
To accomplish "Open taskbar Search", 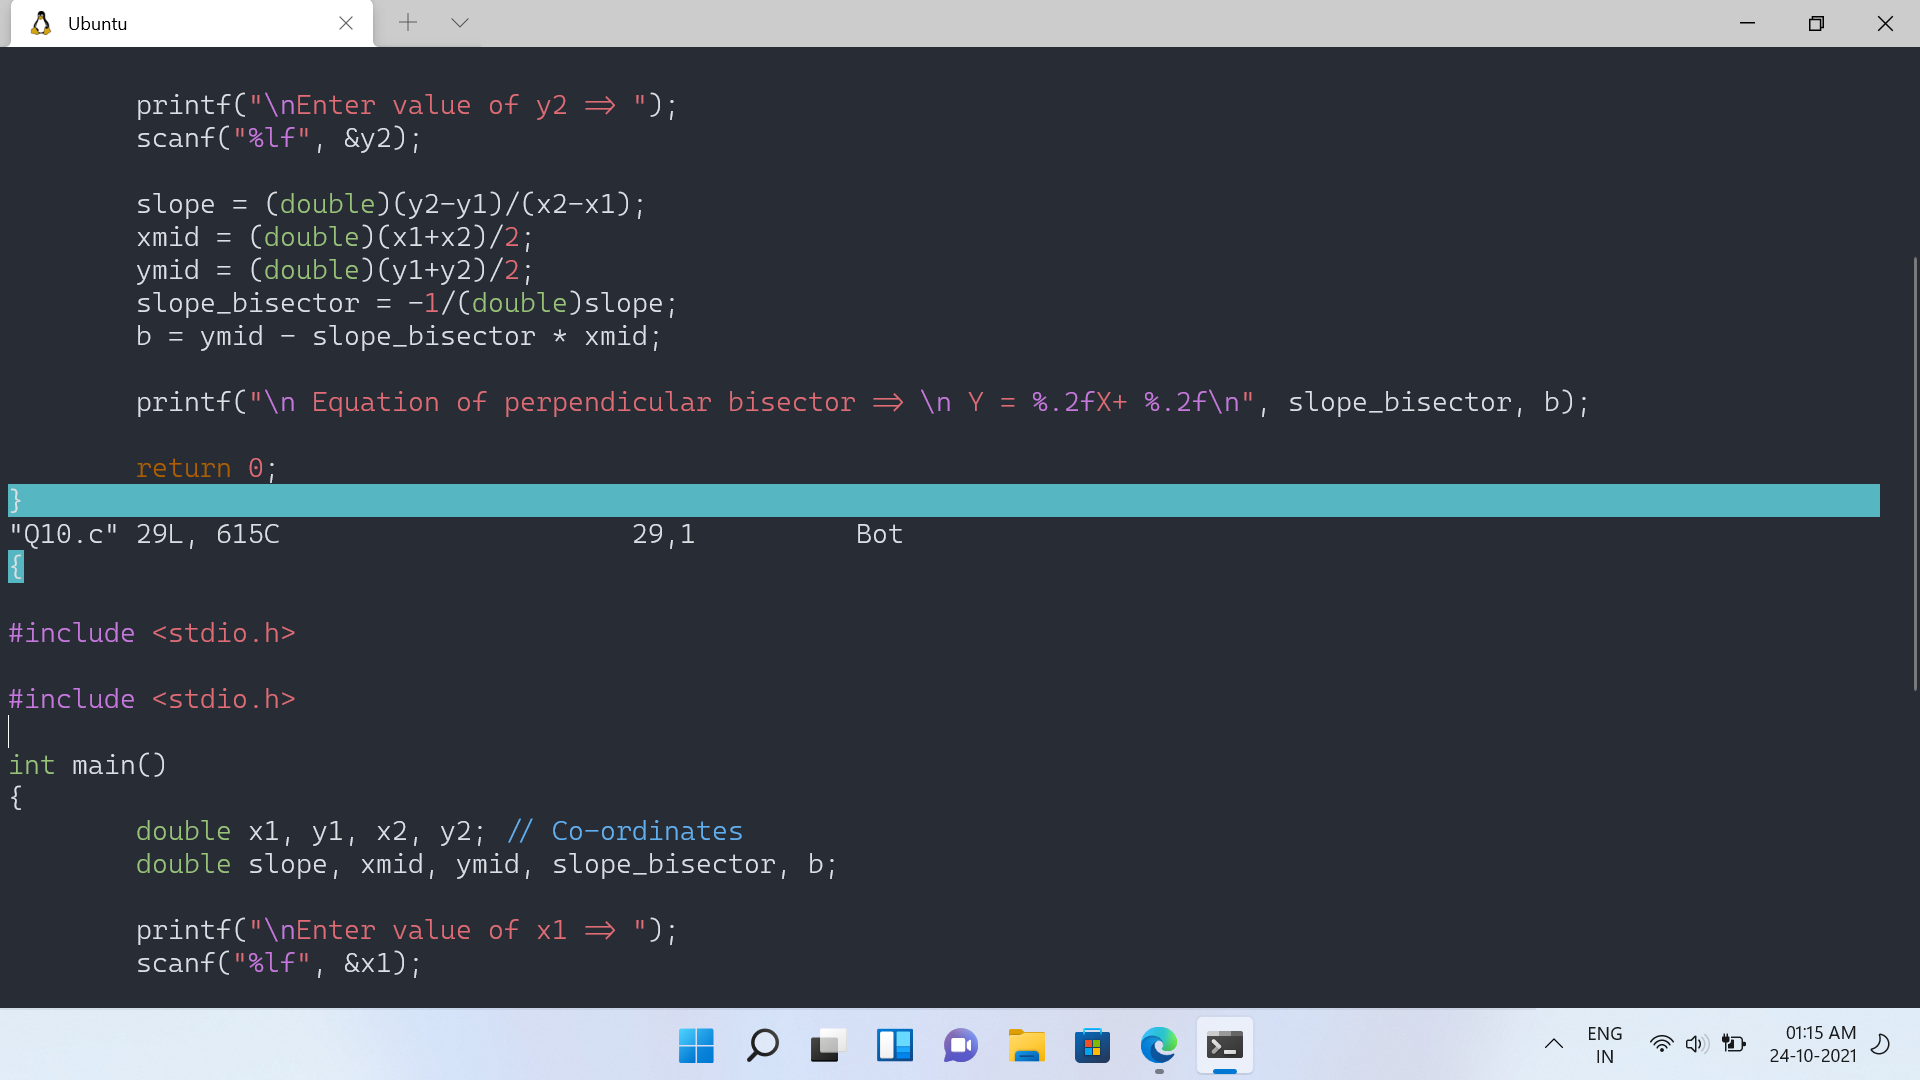I will pos(762,1046).
